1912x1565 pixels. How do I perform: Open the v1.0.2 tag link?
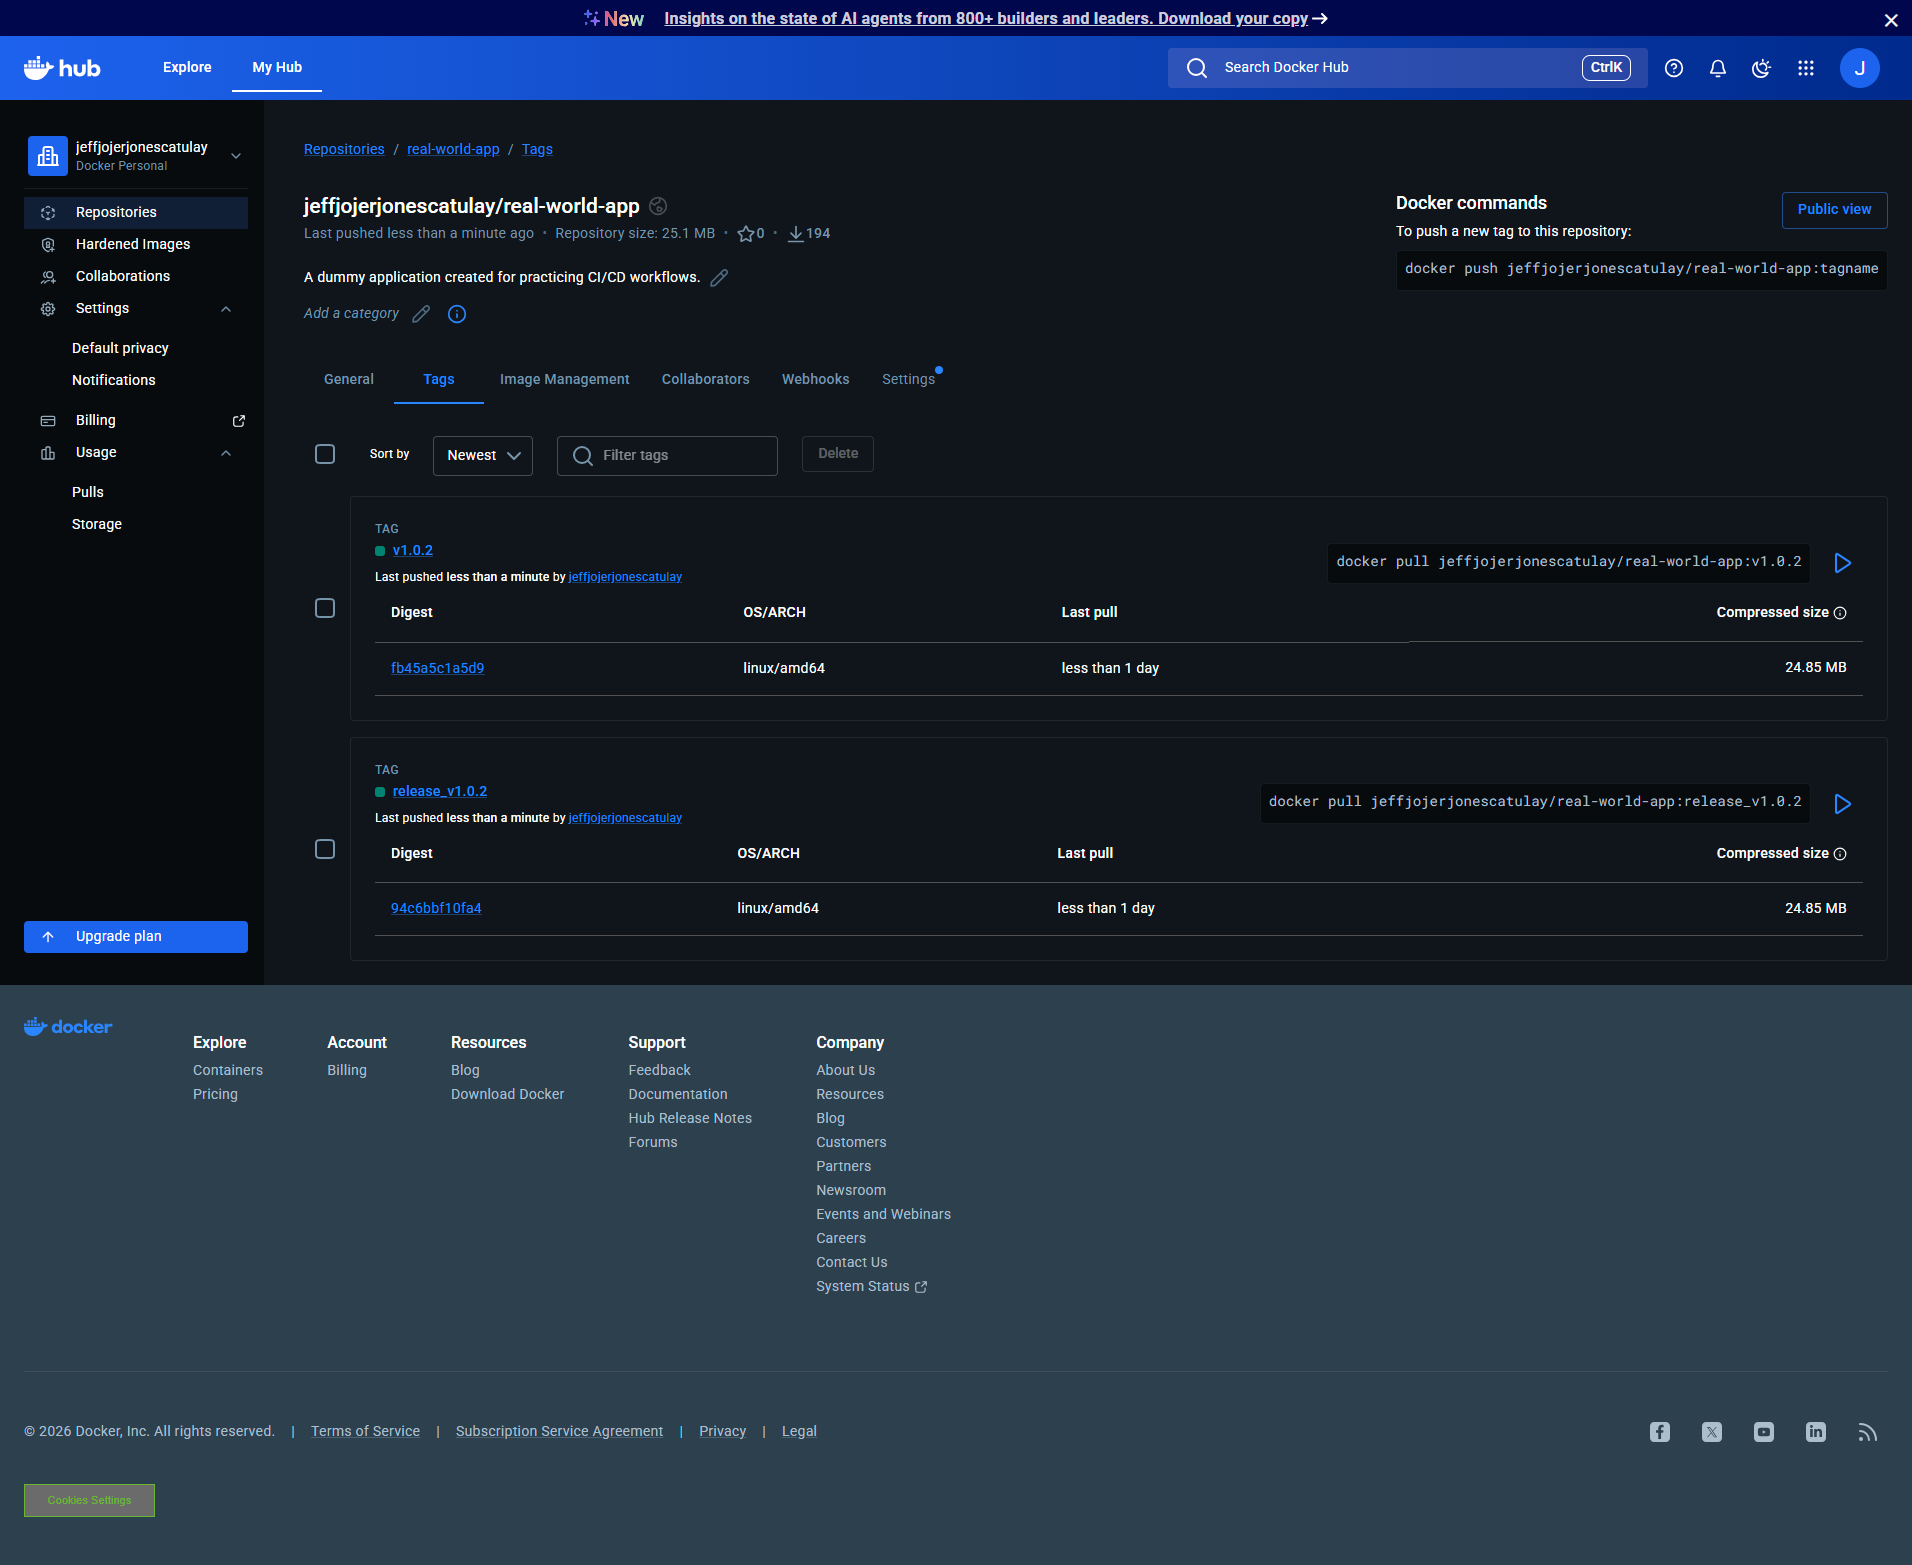point(413,551)
